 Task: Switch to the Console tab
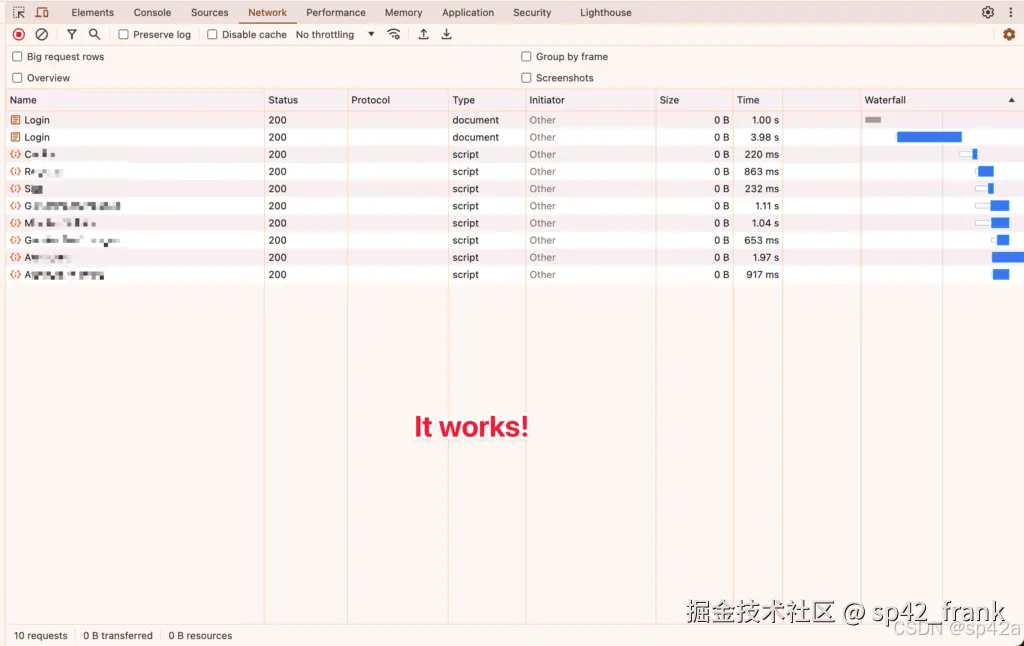point(152,12)
